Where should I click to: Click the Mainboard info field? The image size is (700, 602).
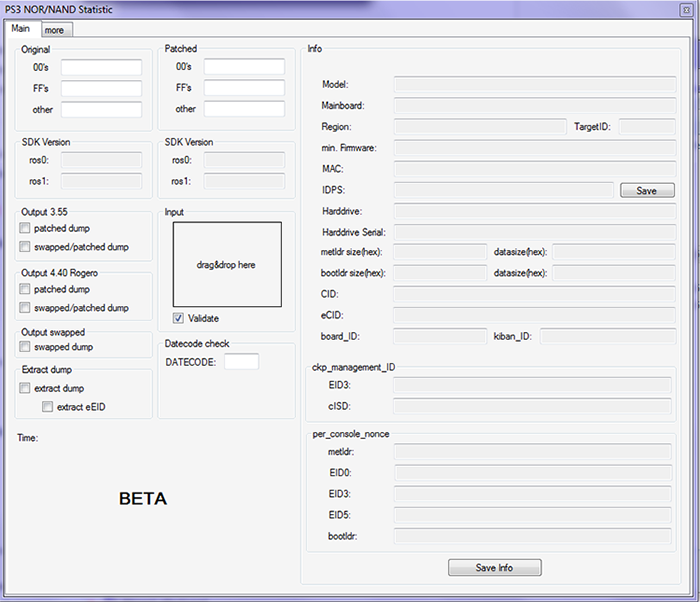(x=535, y=105)
